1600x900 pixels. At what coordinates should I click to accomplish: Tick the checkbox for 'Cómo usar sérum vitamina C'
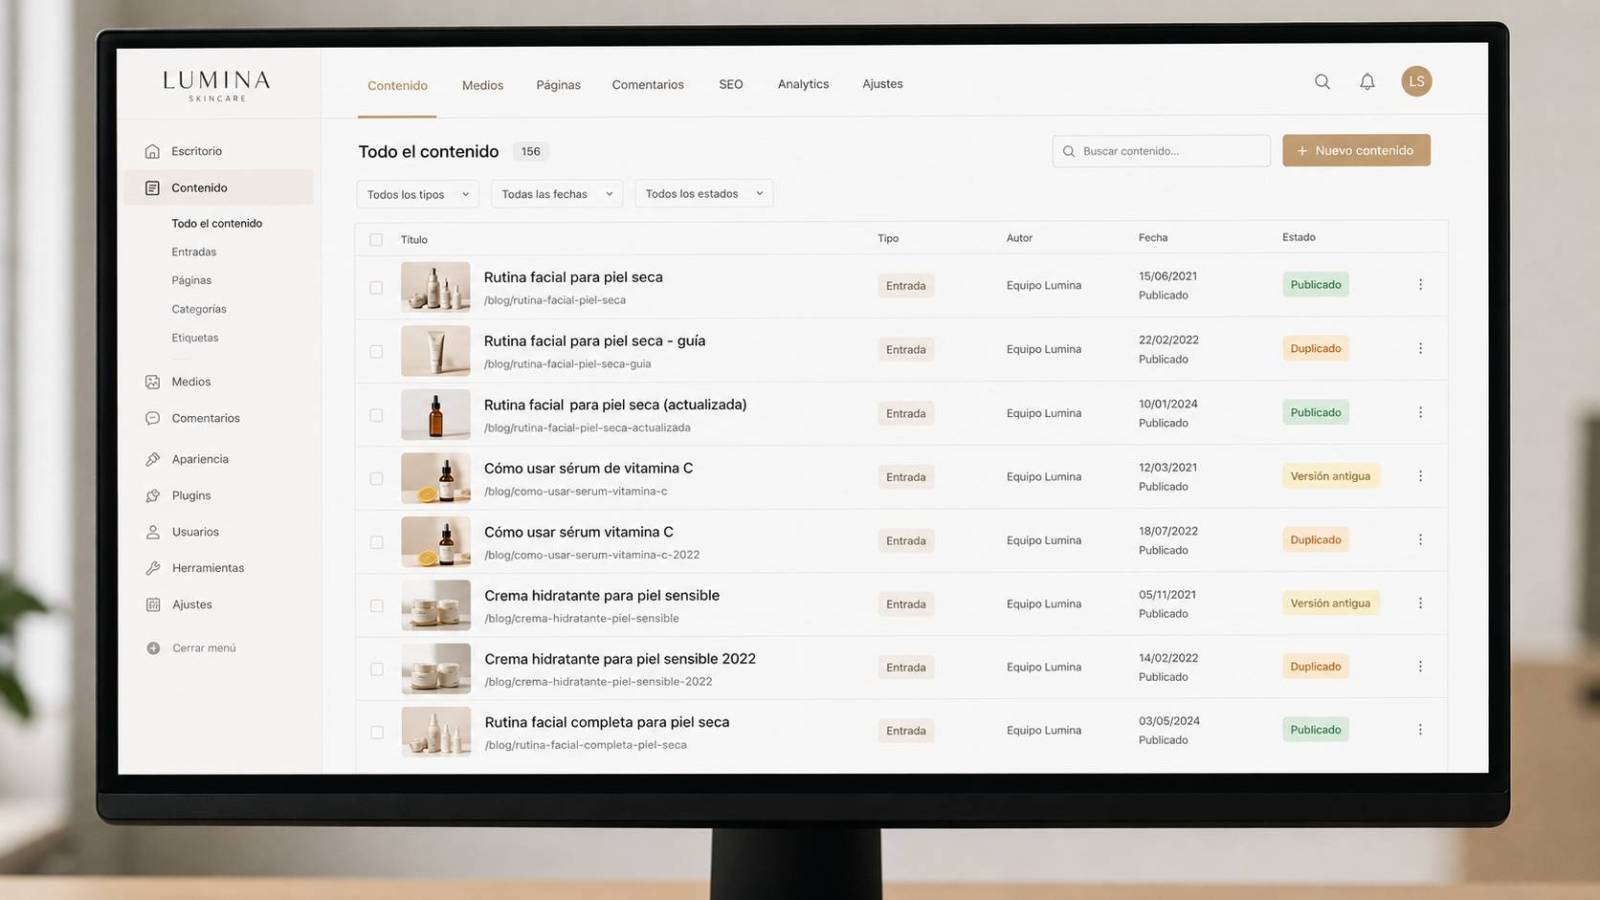coord(376,542)
